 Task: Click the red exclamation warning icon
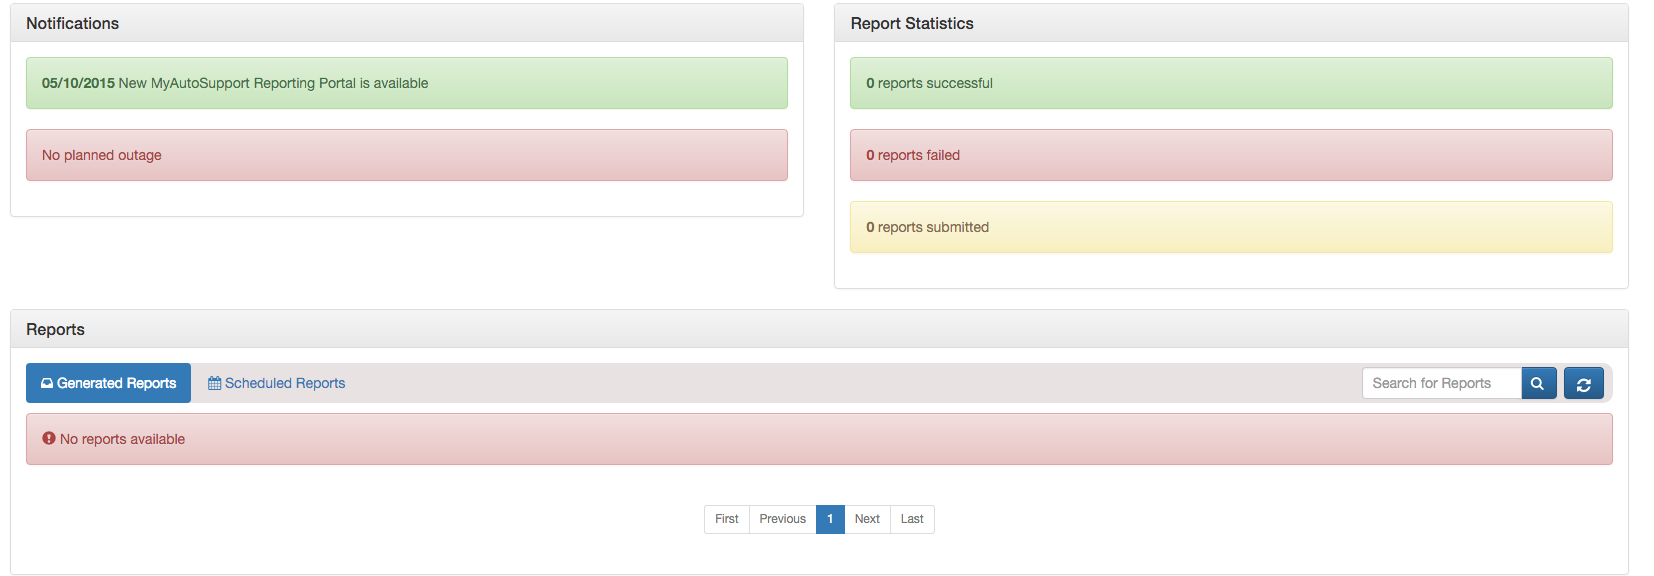[x=49, y=438]
